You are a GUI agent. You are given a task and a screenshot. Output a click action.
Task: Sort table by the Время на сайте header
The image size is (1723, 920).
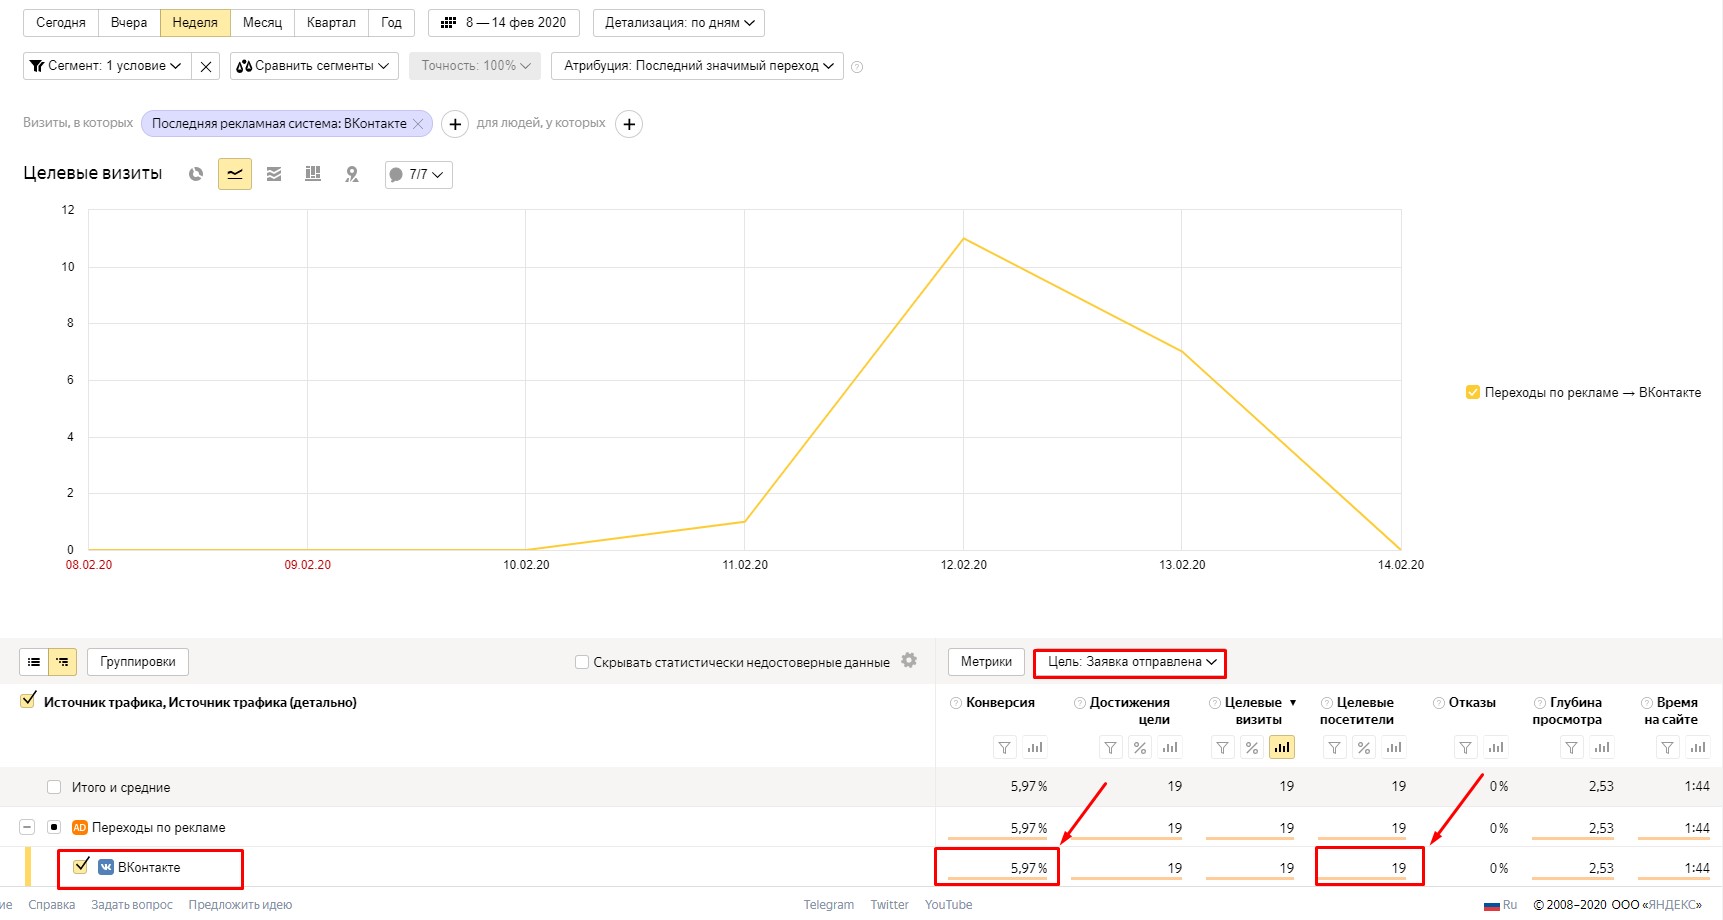coord(1671,711)
